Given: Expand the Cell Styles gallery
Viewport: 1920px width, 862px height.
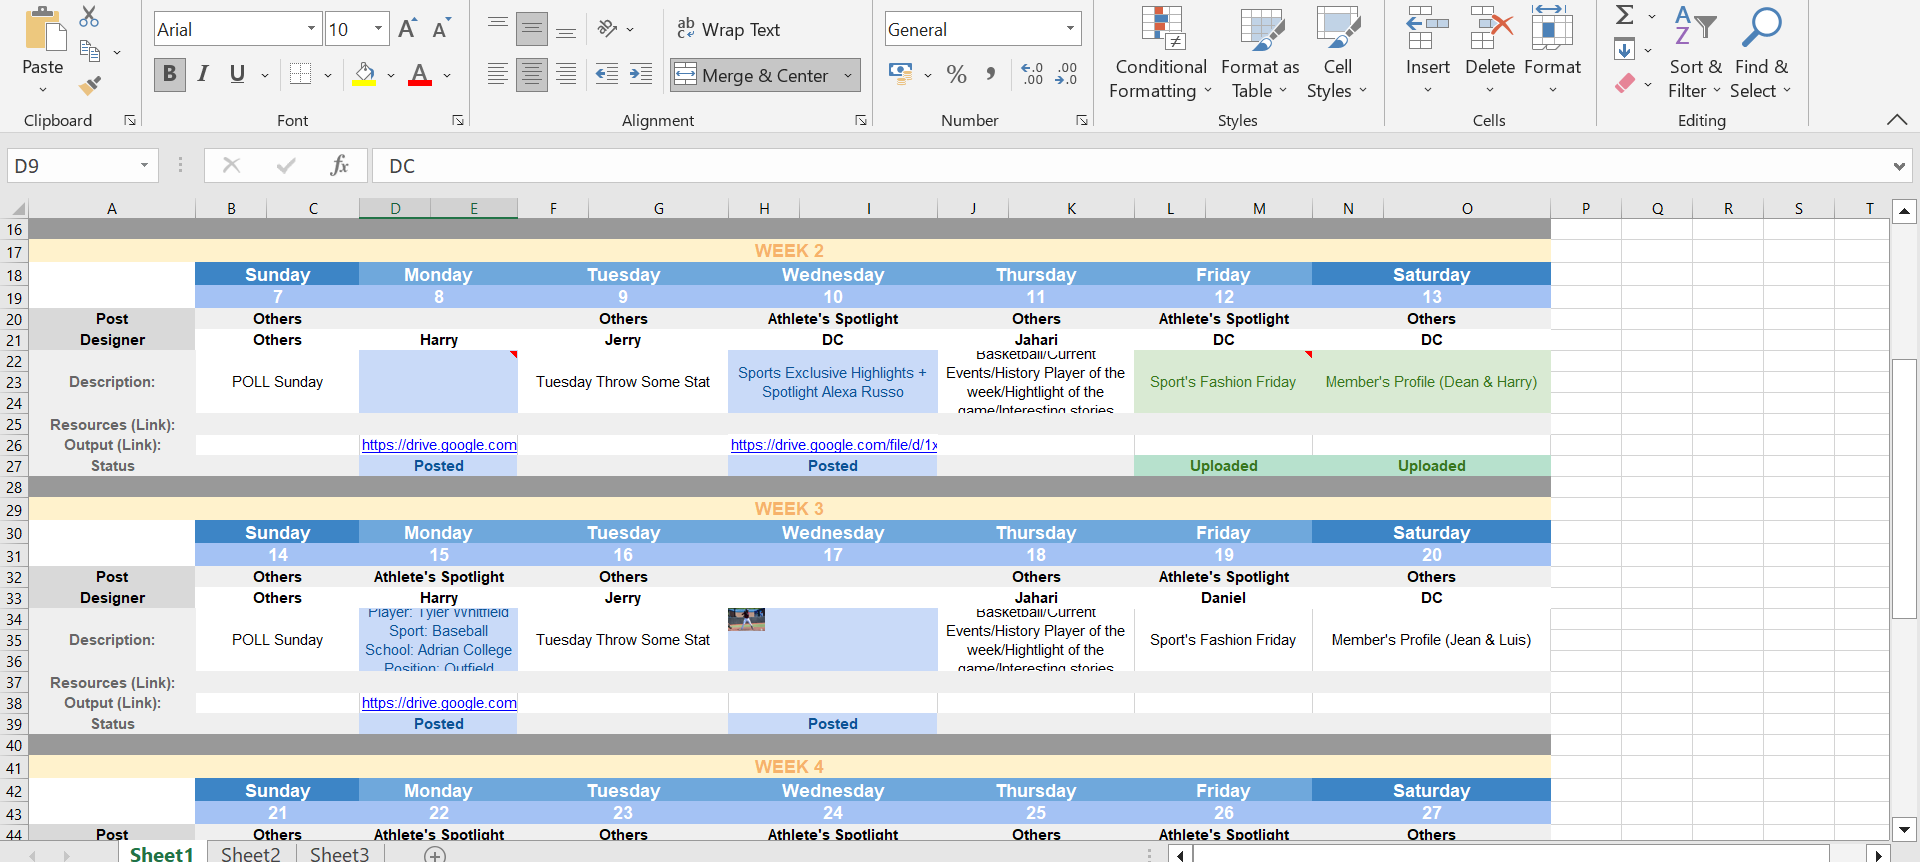Looking at the screenshot, I should pyautogui.click(x=1337, y=52).
